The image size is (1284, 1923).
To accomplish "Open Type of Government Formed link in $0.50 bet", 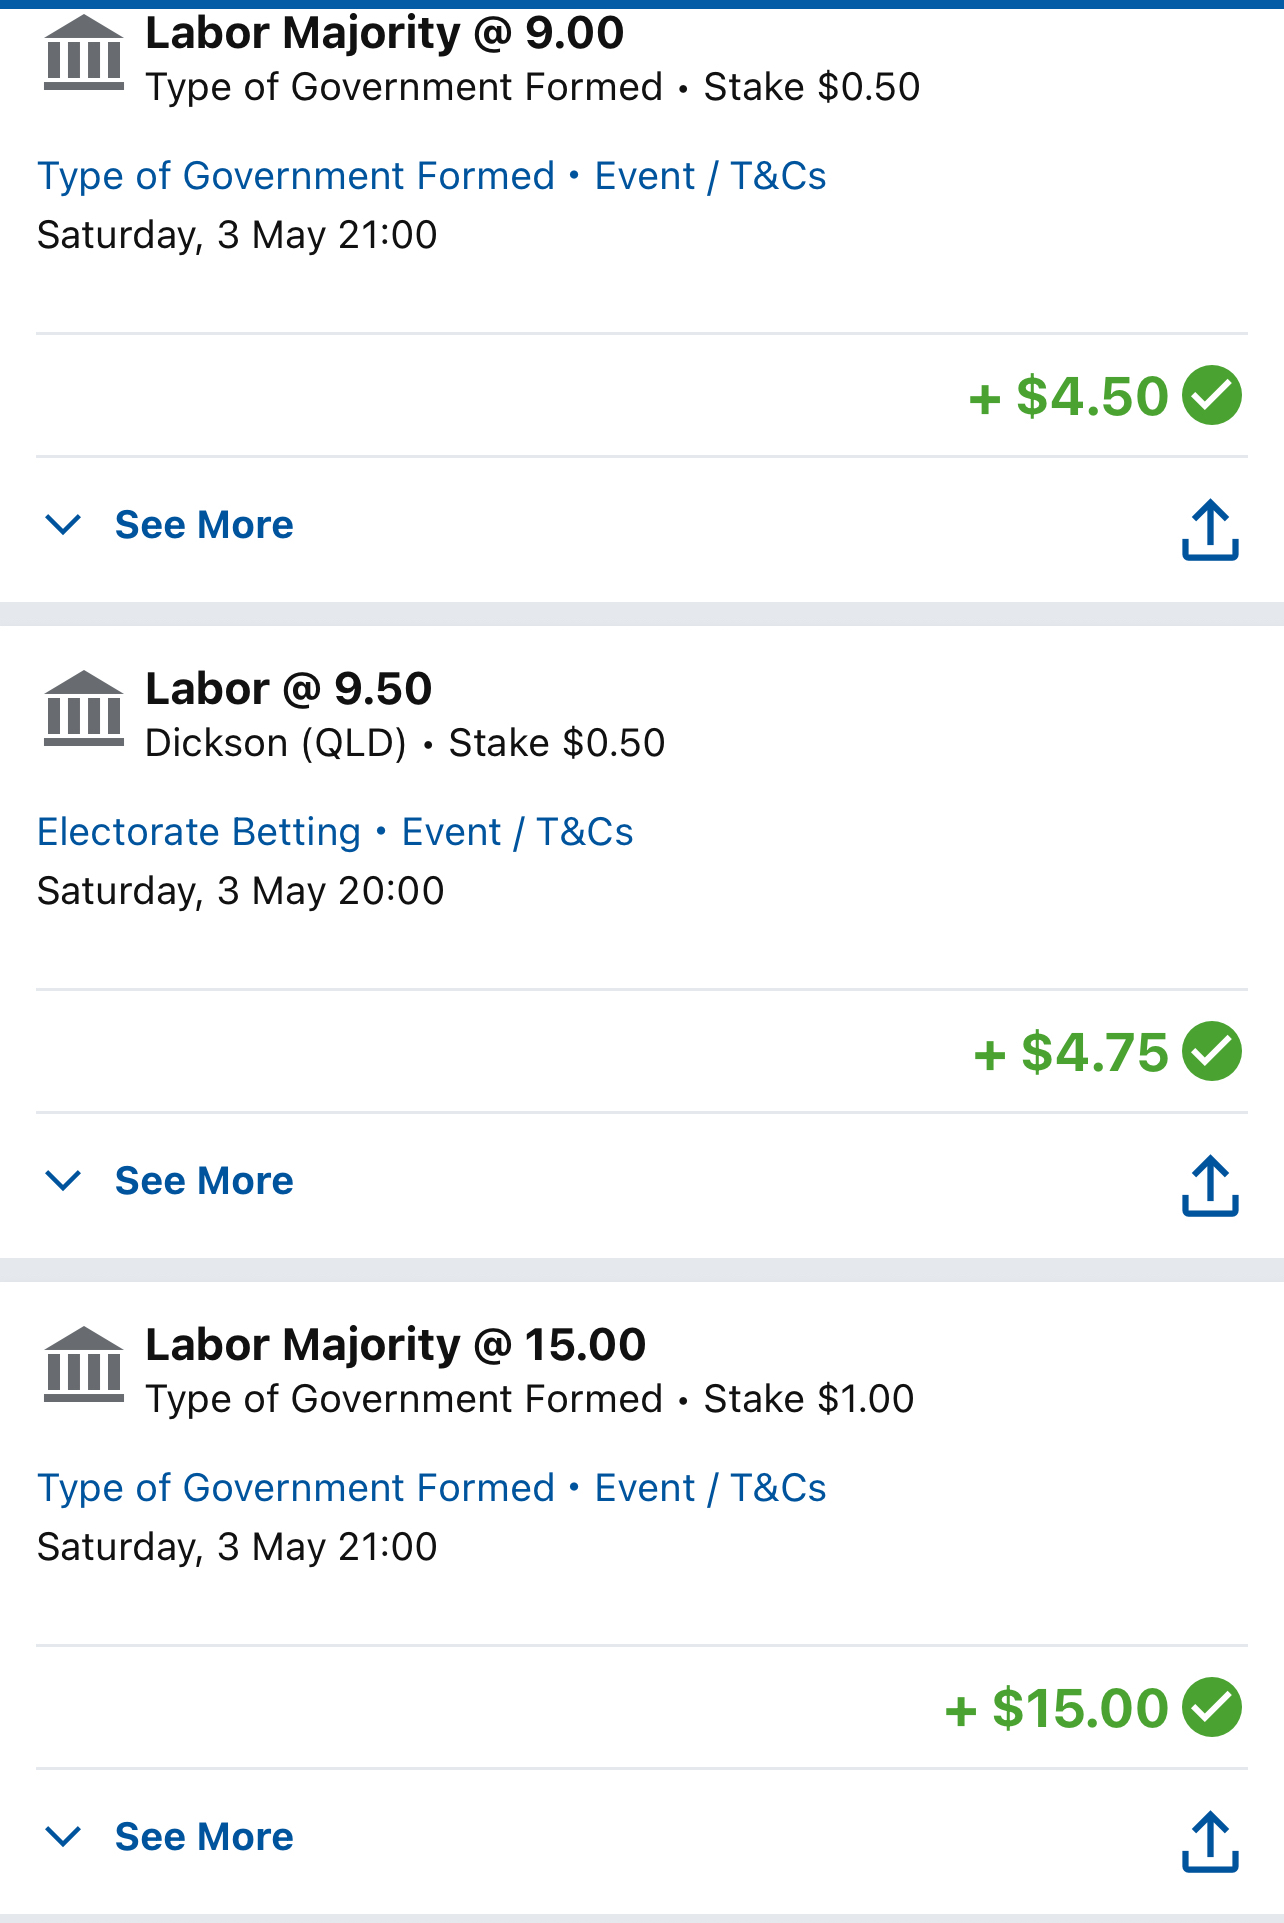I will point(296,176).
